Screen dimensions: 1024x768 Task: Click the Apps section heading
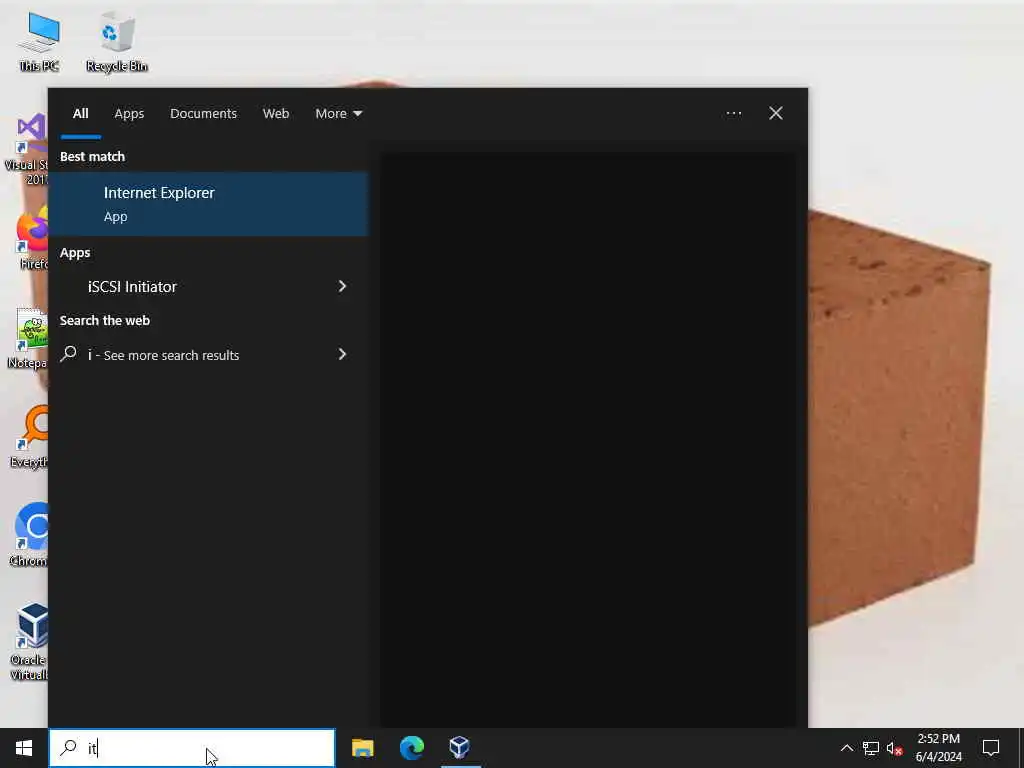coord(75,253)
